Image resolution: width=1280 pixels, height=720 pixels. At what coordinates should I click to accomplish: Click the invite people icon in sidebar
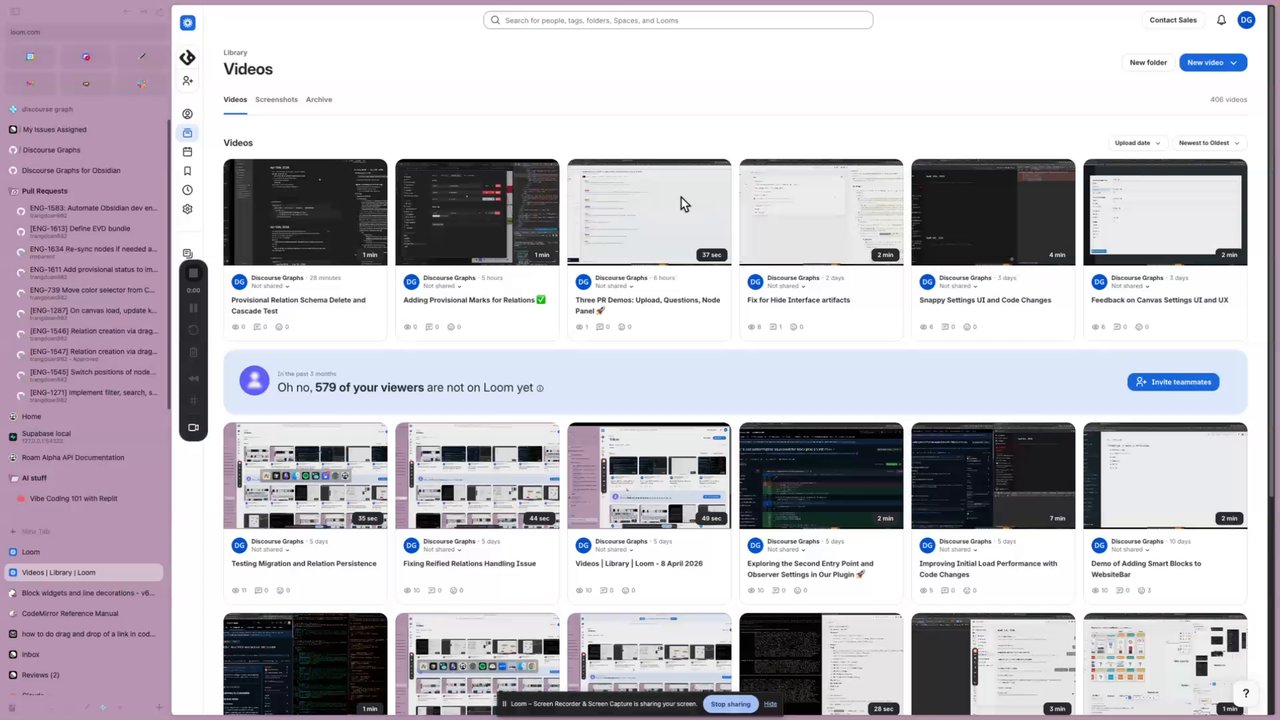coord(187,80)
